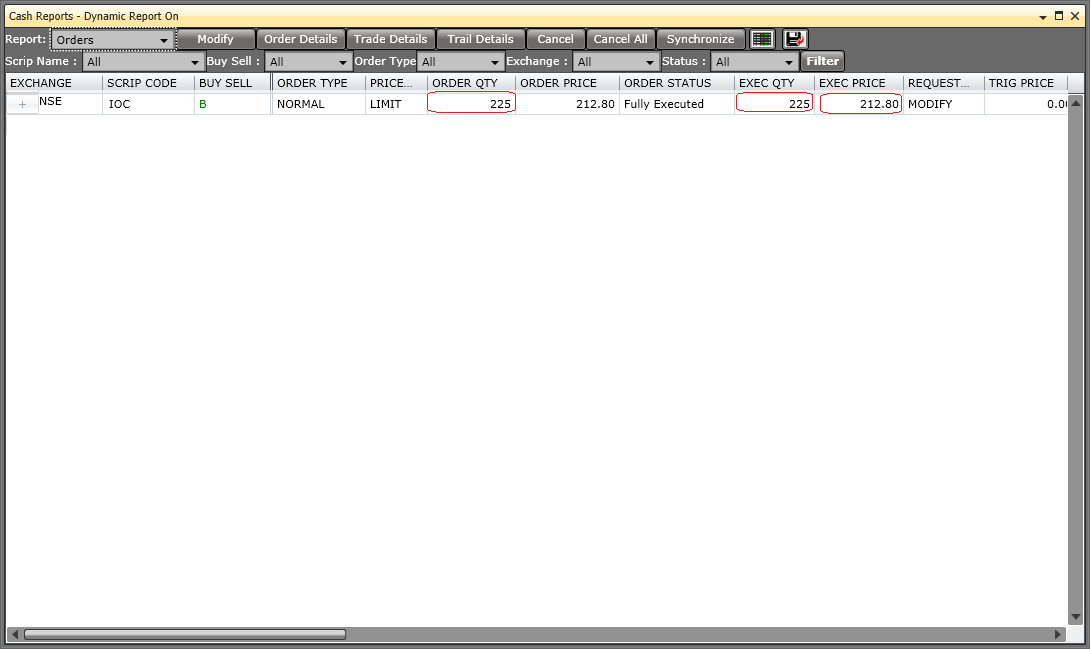The height and width of the screenshot is (649, 1090).
Task: Sort by the EXCHANGE column header
Action: point(54,83)
